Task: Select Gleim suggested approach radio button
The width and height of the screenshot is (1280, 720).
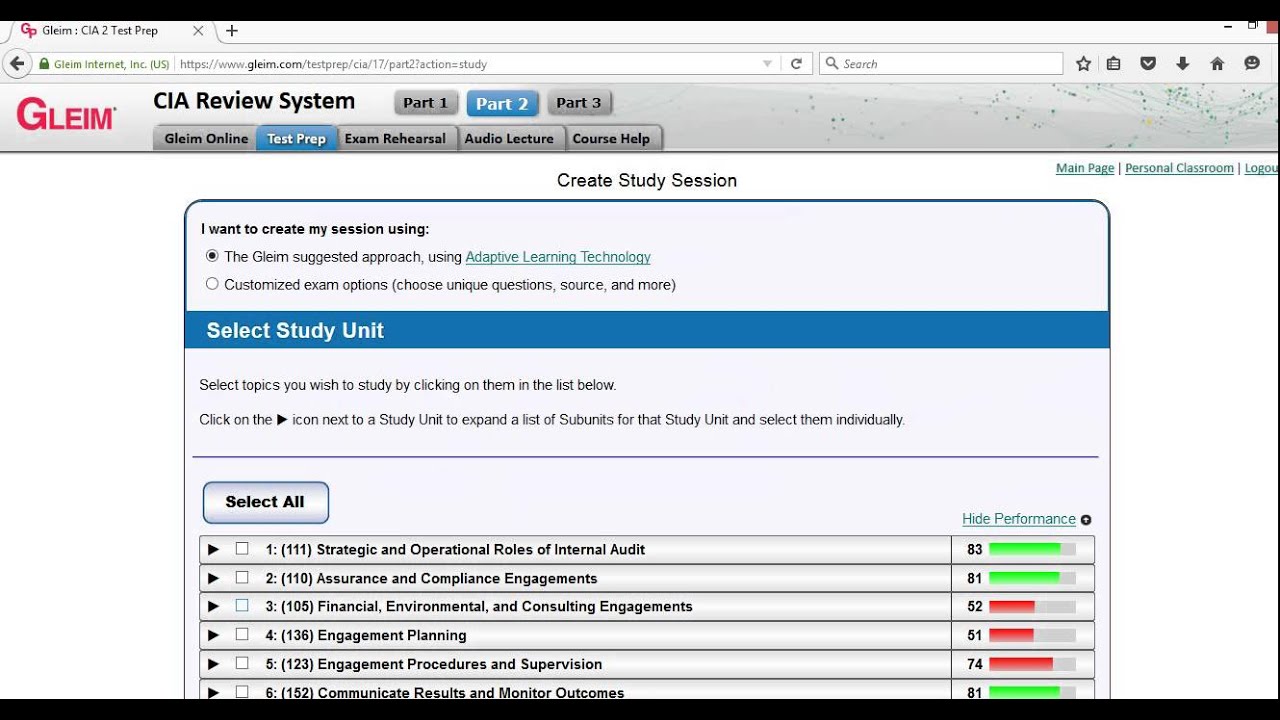Action: click(212, 256)
